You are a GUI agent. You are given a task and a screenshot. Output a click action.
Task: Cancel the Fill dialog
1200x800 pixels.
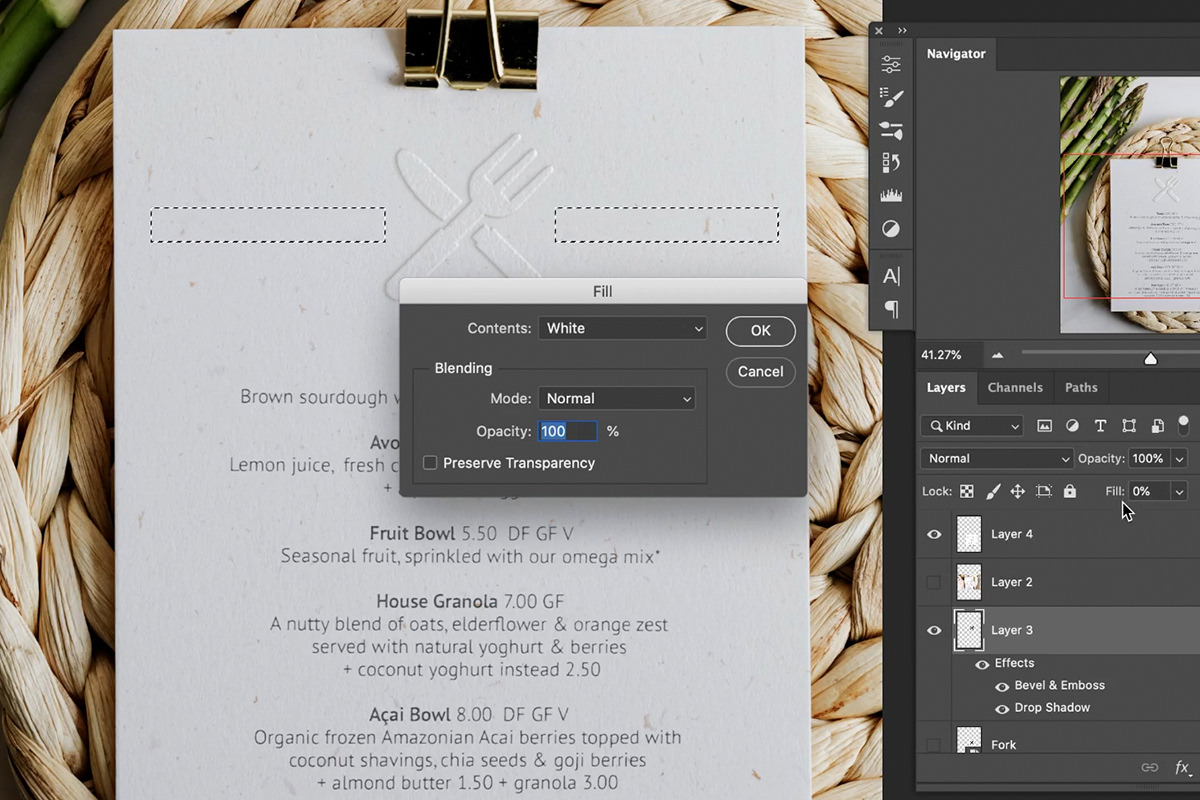coord(760,371)
